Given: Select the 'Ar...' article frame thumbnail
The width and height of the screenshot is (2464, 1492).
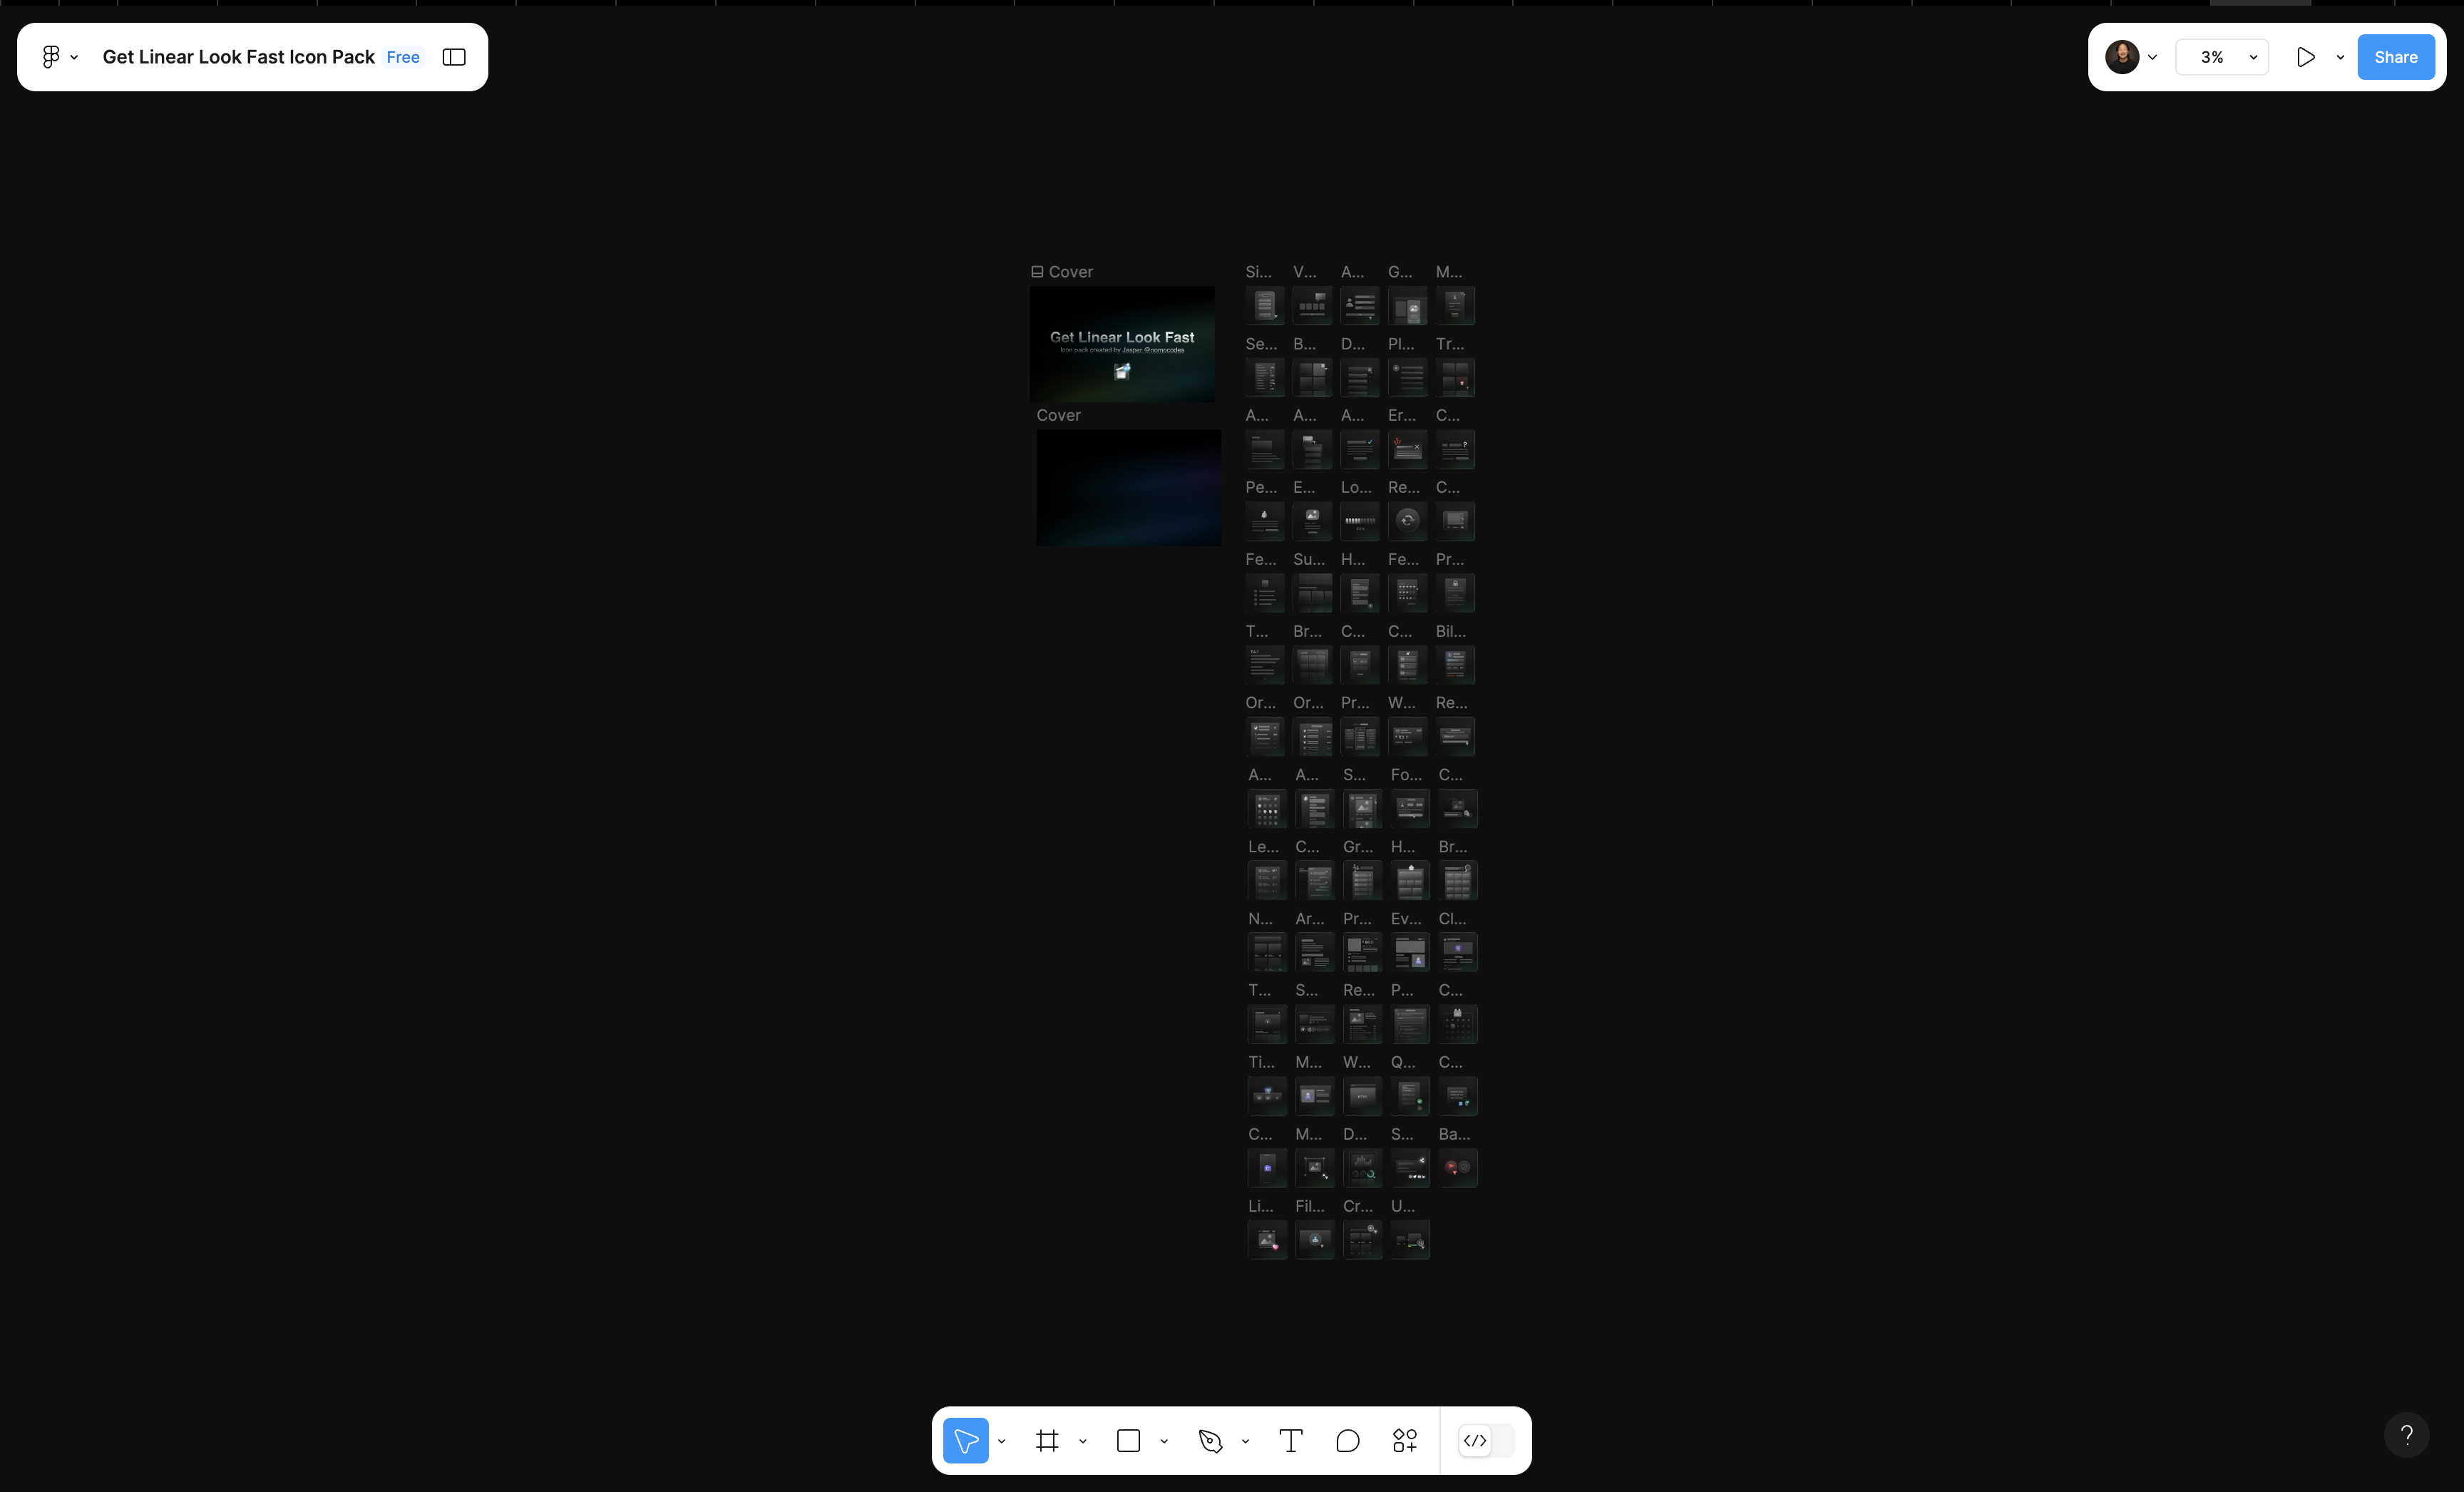Looking at the screenshot, I should [x=1315, y=952].
